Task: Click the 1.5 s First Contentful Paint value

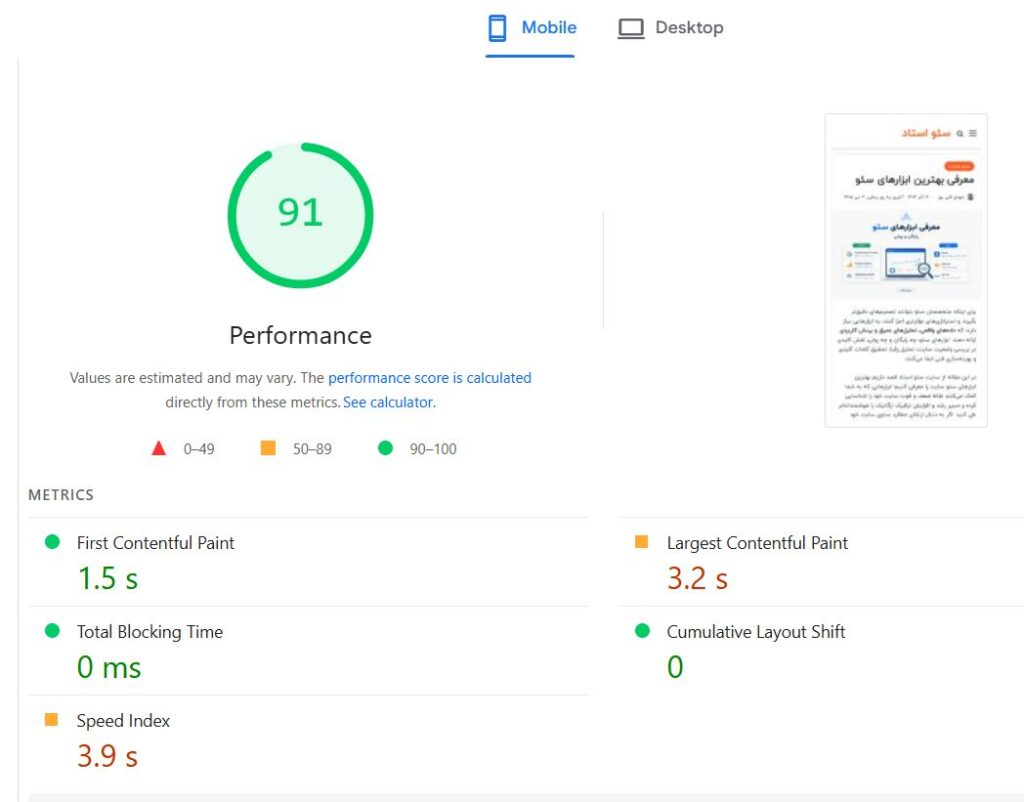Action: click(108, 579)
